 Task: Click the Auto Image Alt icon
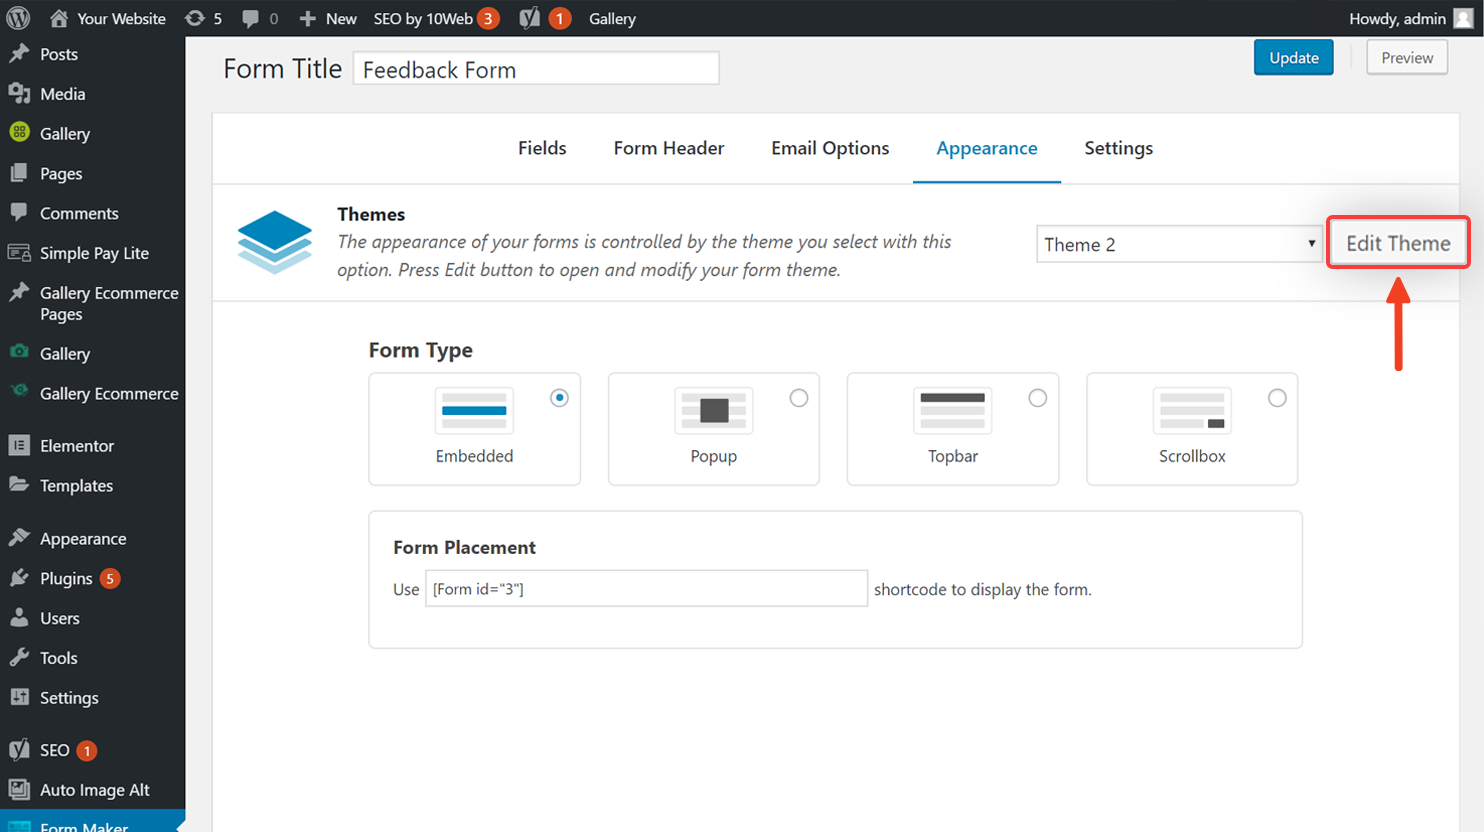(19, 789)
